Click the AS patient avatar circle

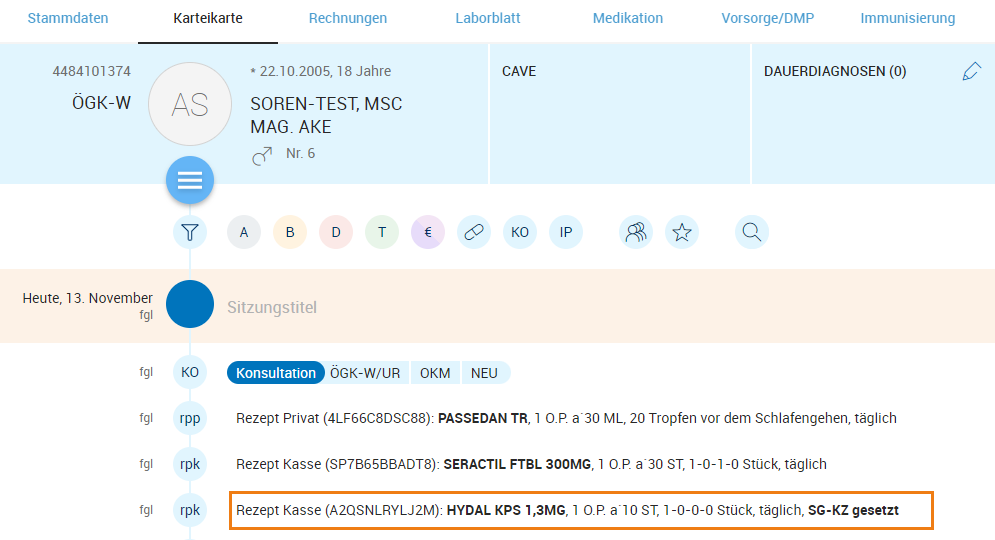[x=190, y=104]
